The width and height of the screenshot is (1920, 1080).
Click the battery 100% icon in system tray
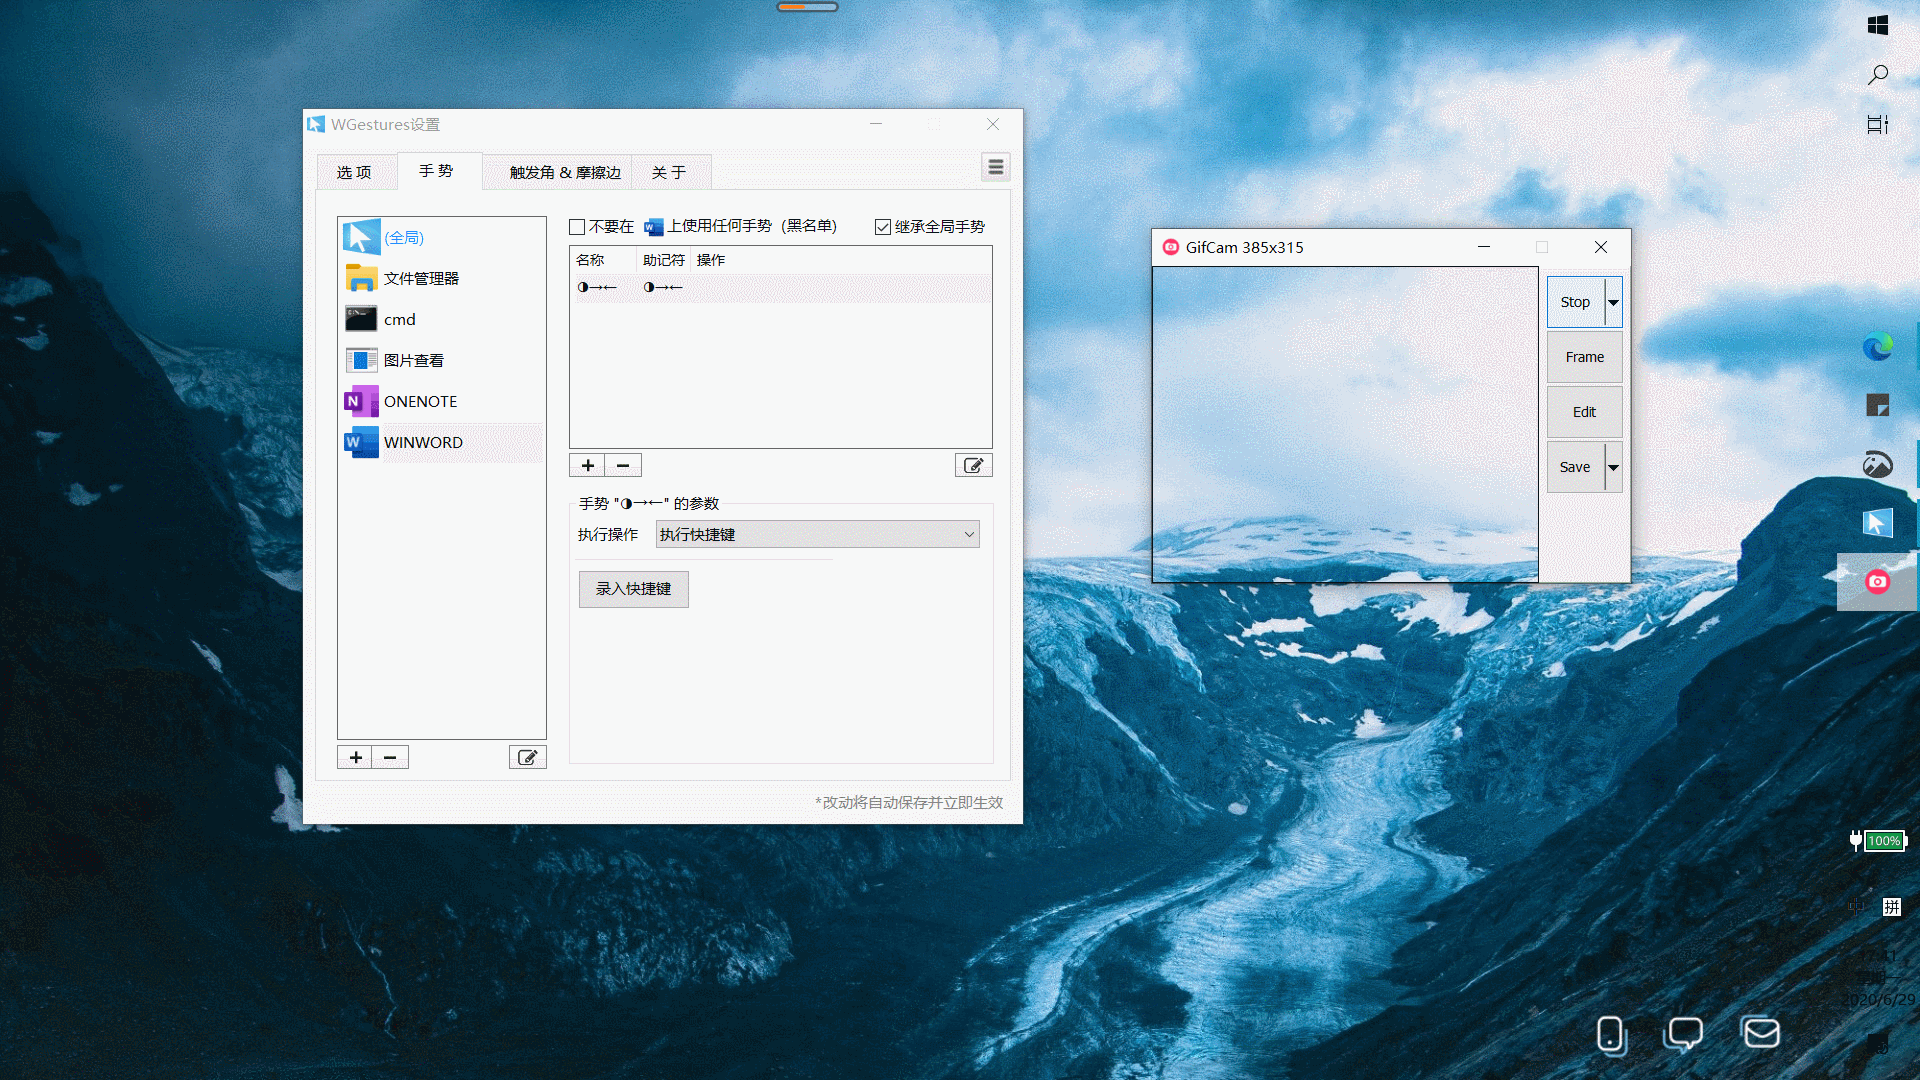pos(1883,840)
